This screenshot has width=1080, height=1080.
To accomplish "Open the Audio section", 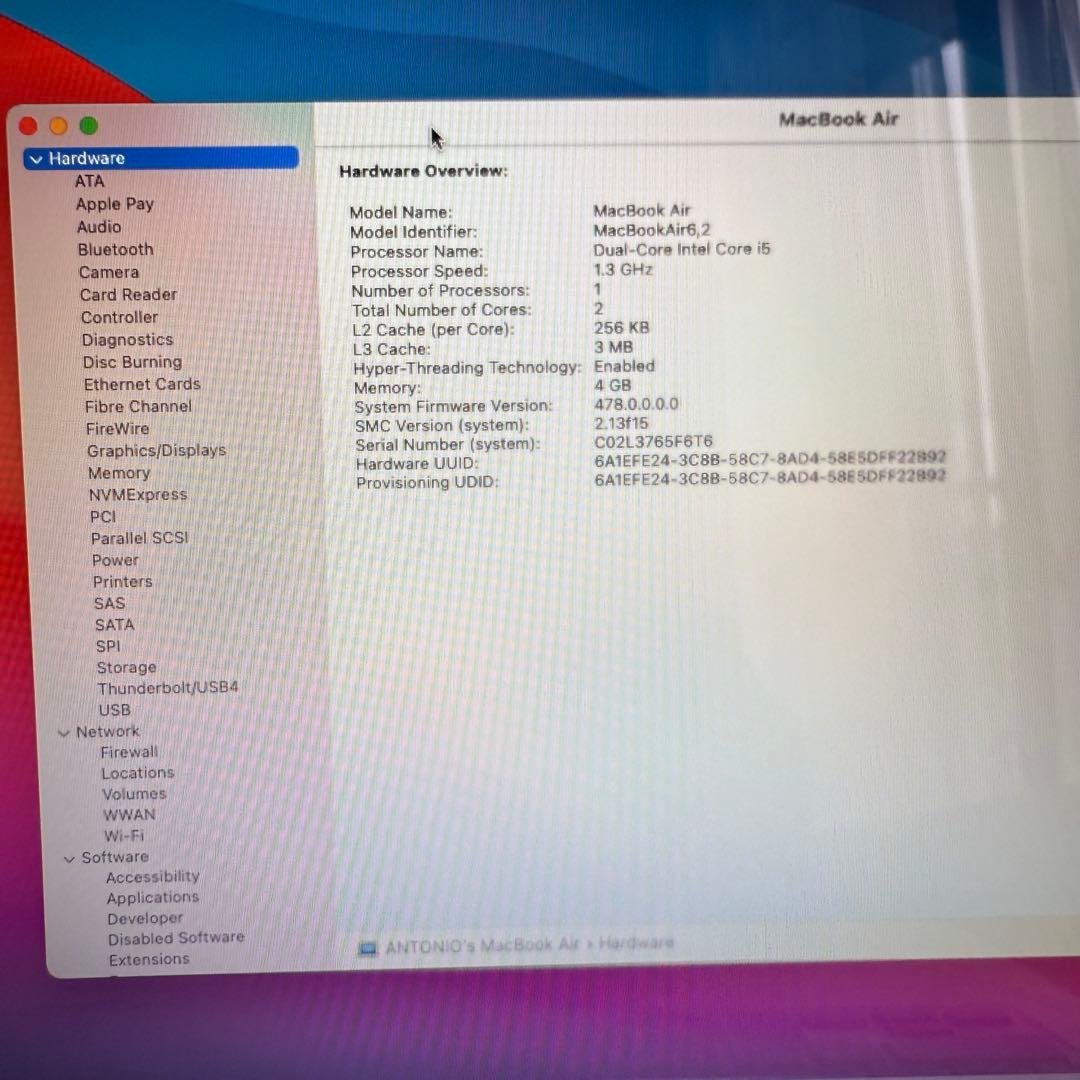I will (99, 226).
